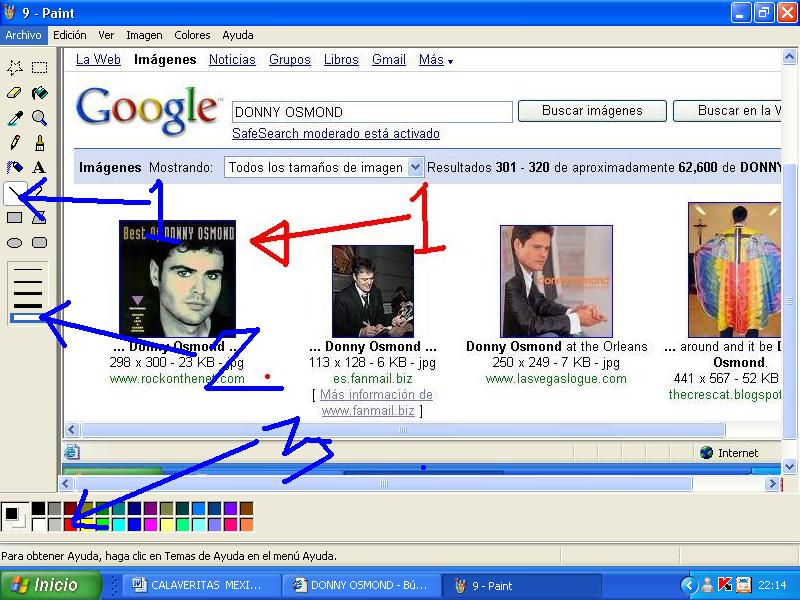Choose the thickest line width option
This screenshot has width=800, height=600.
pos(28,318)
